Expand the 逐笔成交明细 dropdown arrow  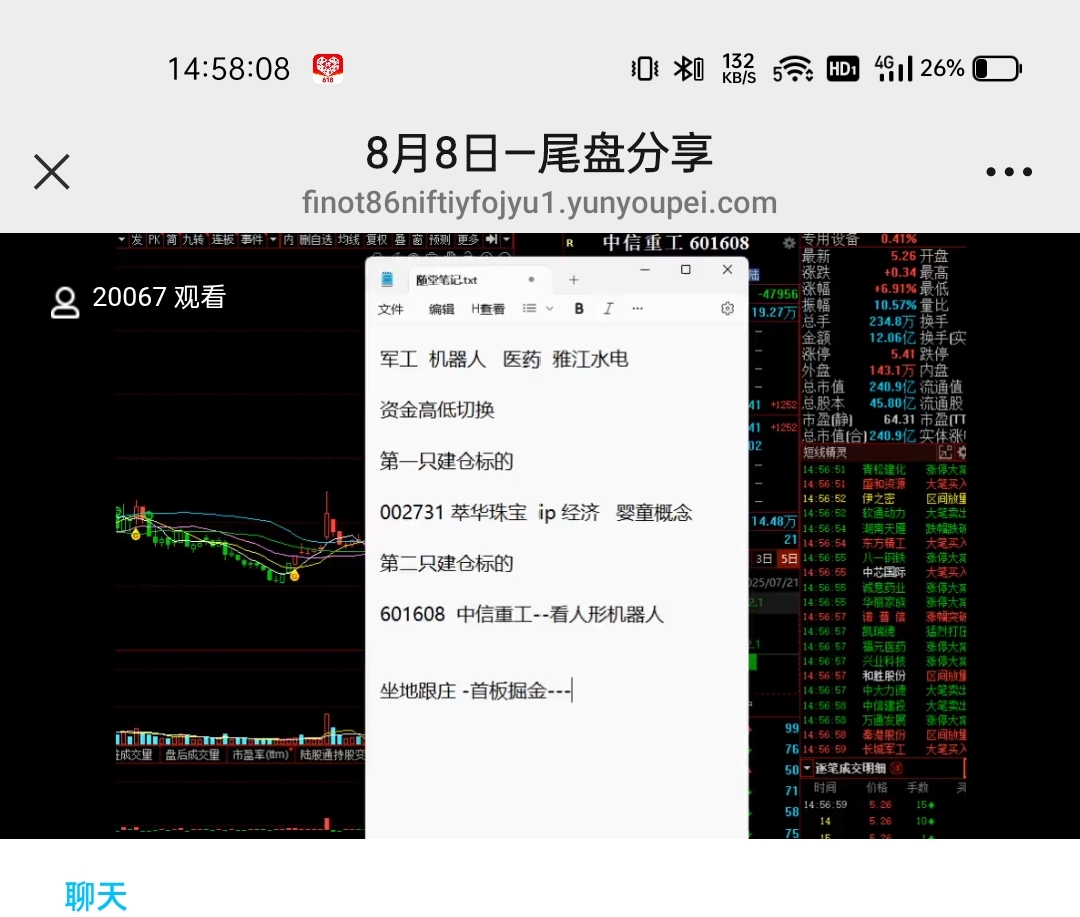click(x=807, y=767)
